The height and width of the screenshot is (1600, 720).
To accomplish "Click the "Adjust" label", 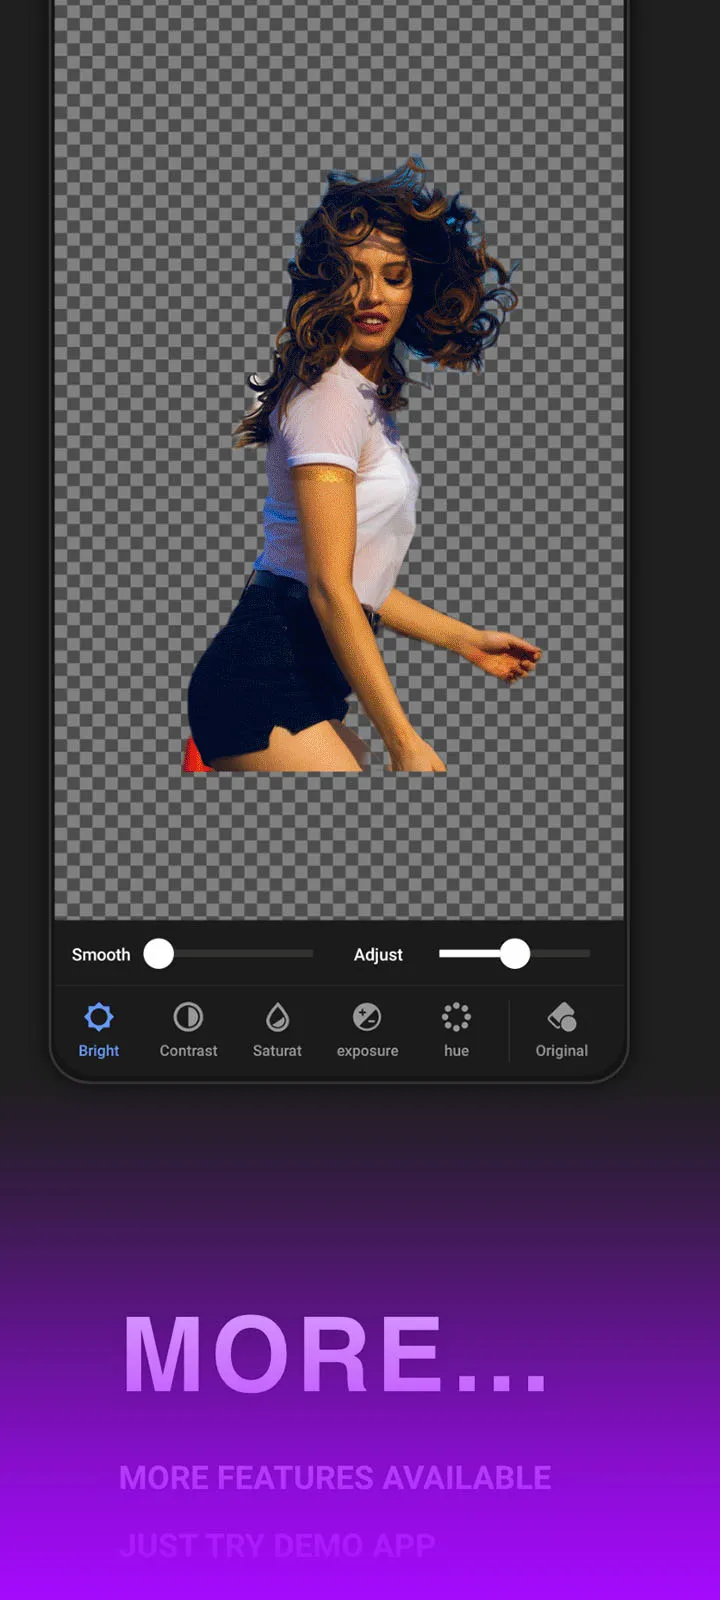I will (378, 955).
